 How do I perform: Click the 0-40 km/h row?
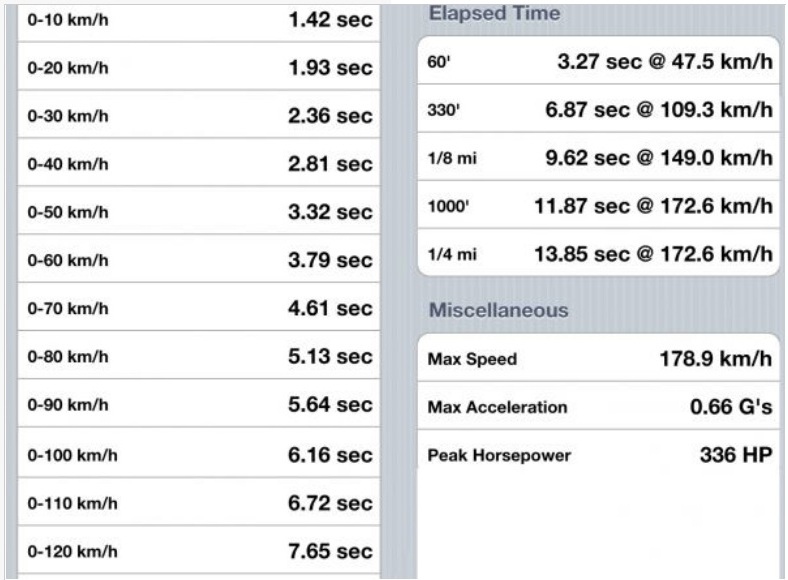pos(200,164)
